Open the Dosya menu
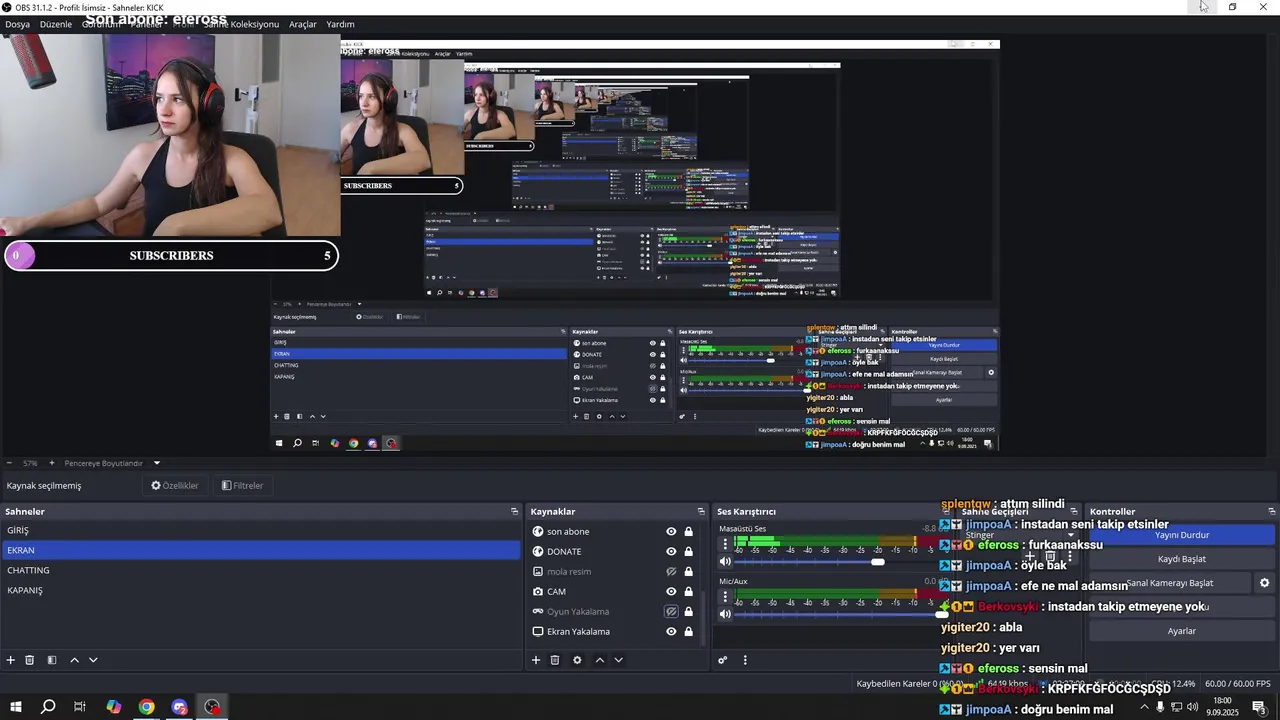Image resolution: width=1280 pixels, height=720 pixels. (17, 24)
